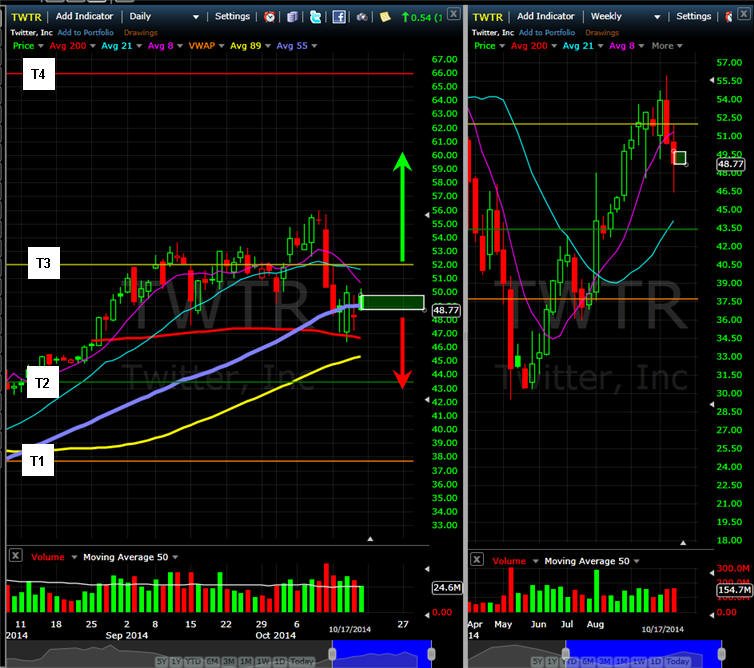Click Add to Portfolio link in daily chart
The height and width of the screenshot is (668, 754).
pyautogui.click(x=86, y=32)
